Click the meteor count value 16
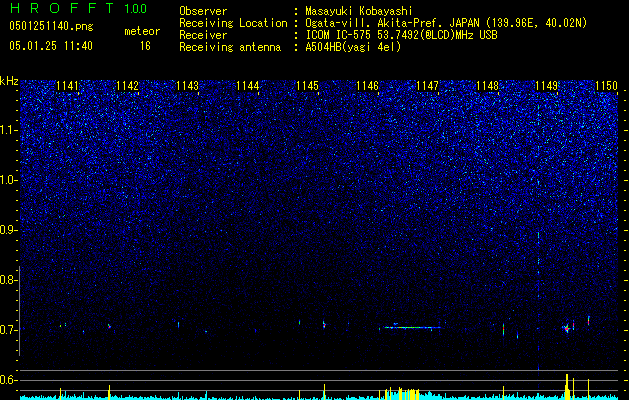The height and width of the screenshot is (400, 629). [145, 46]
